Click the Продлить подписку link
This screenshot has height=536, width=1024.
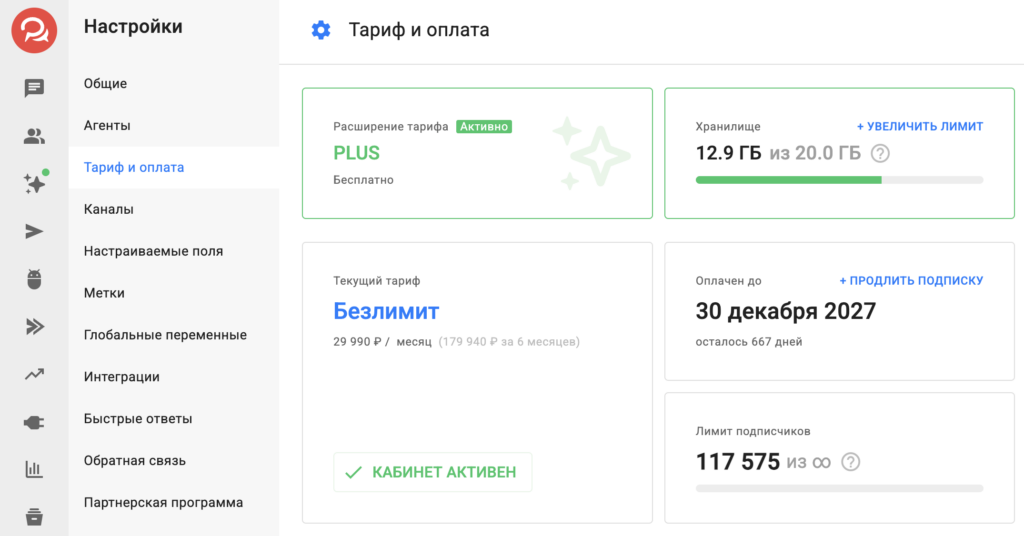point(911,281)
